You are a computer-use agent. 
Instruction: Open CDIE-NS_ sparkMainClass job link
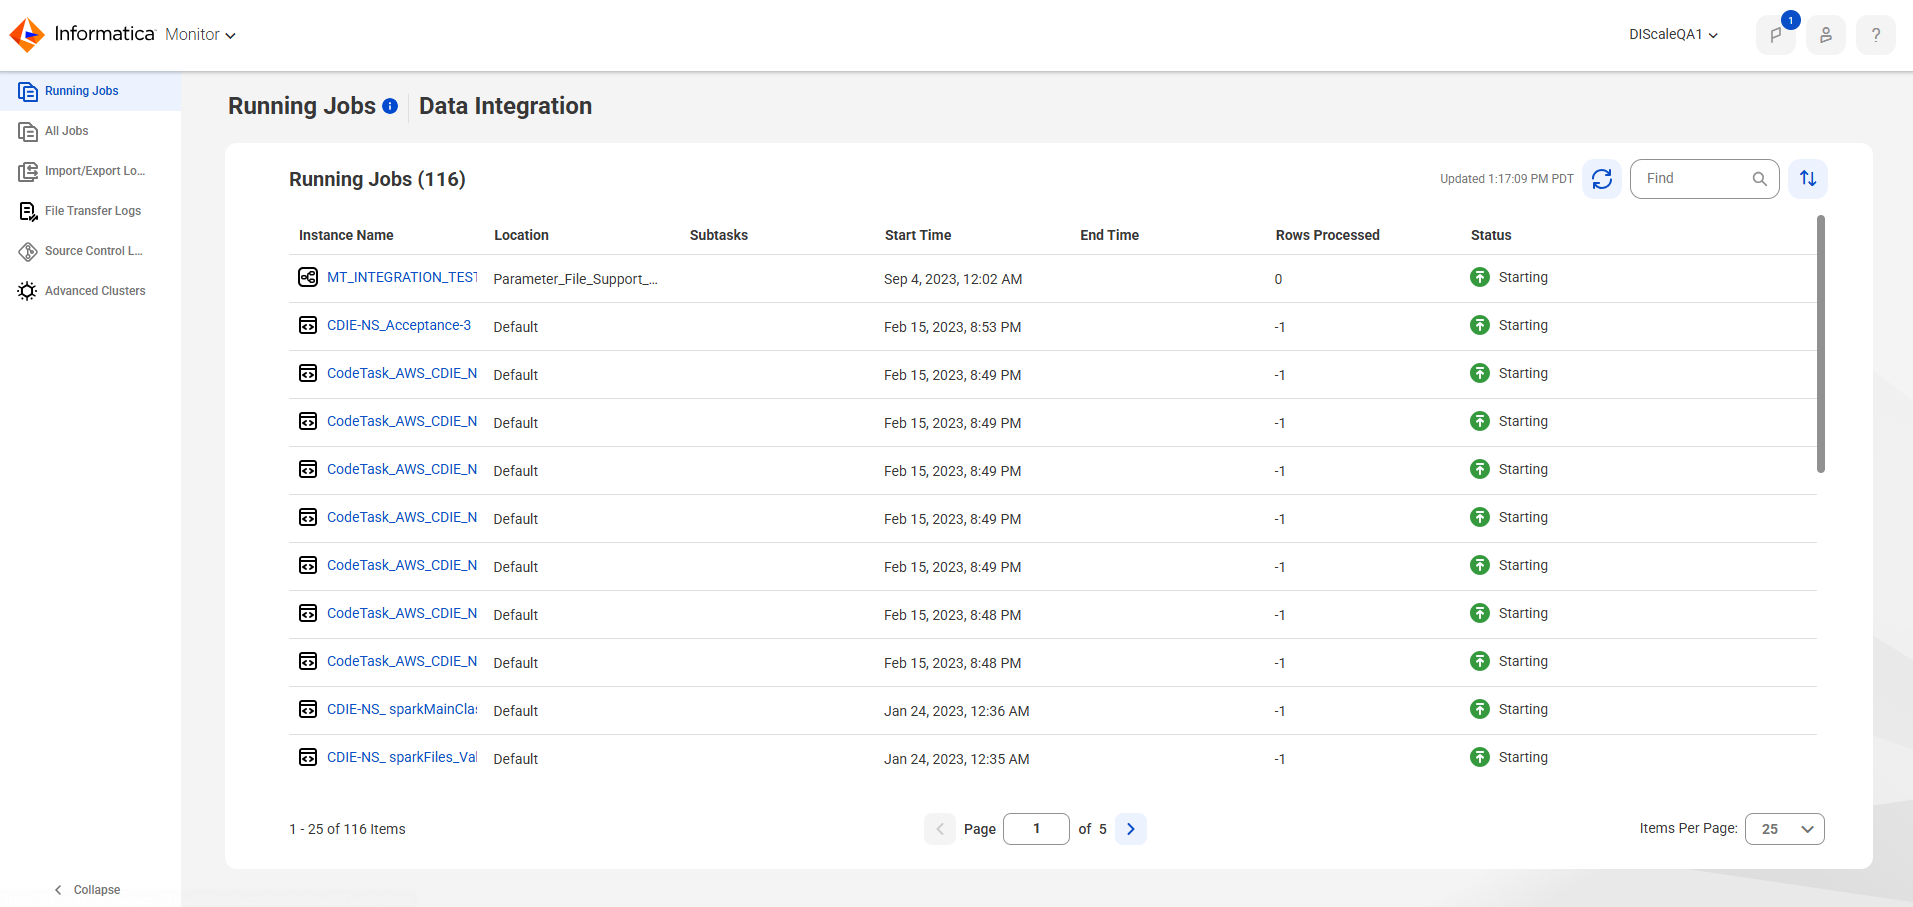click(x=402, y=709)
